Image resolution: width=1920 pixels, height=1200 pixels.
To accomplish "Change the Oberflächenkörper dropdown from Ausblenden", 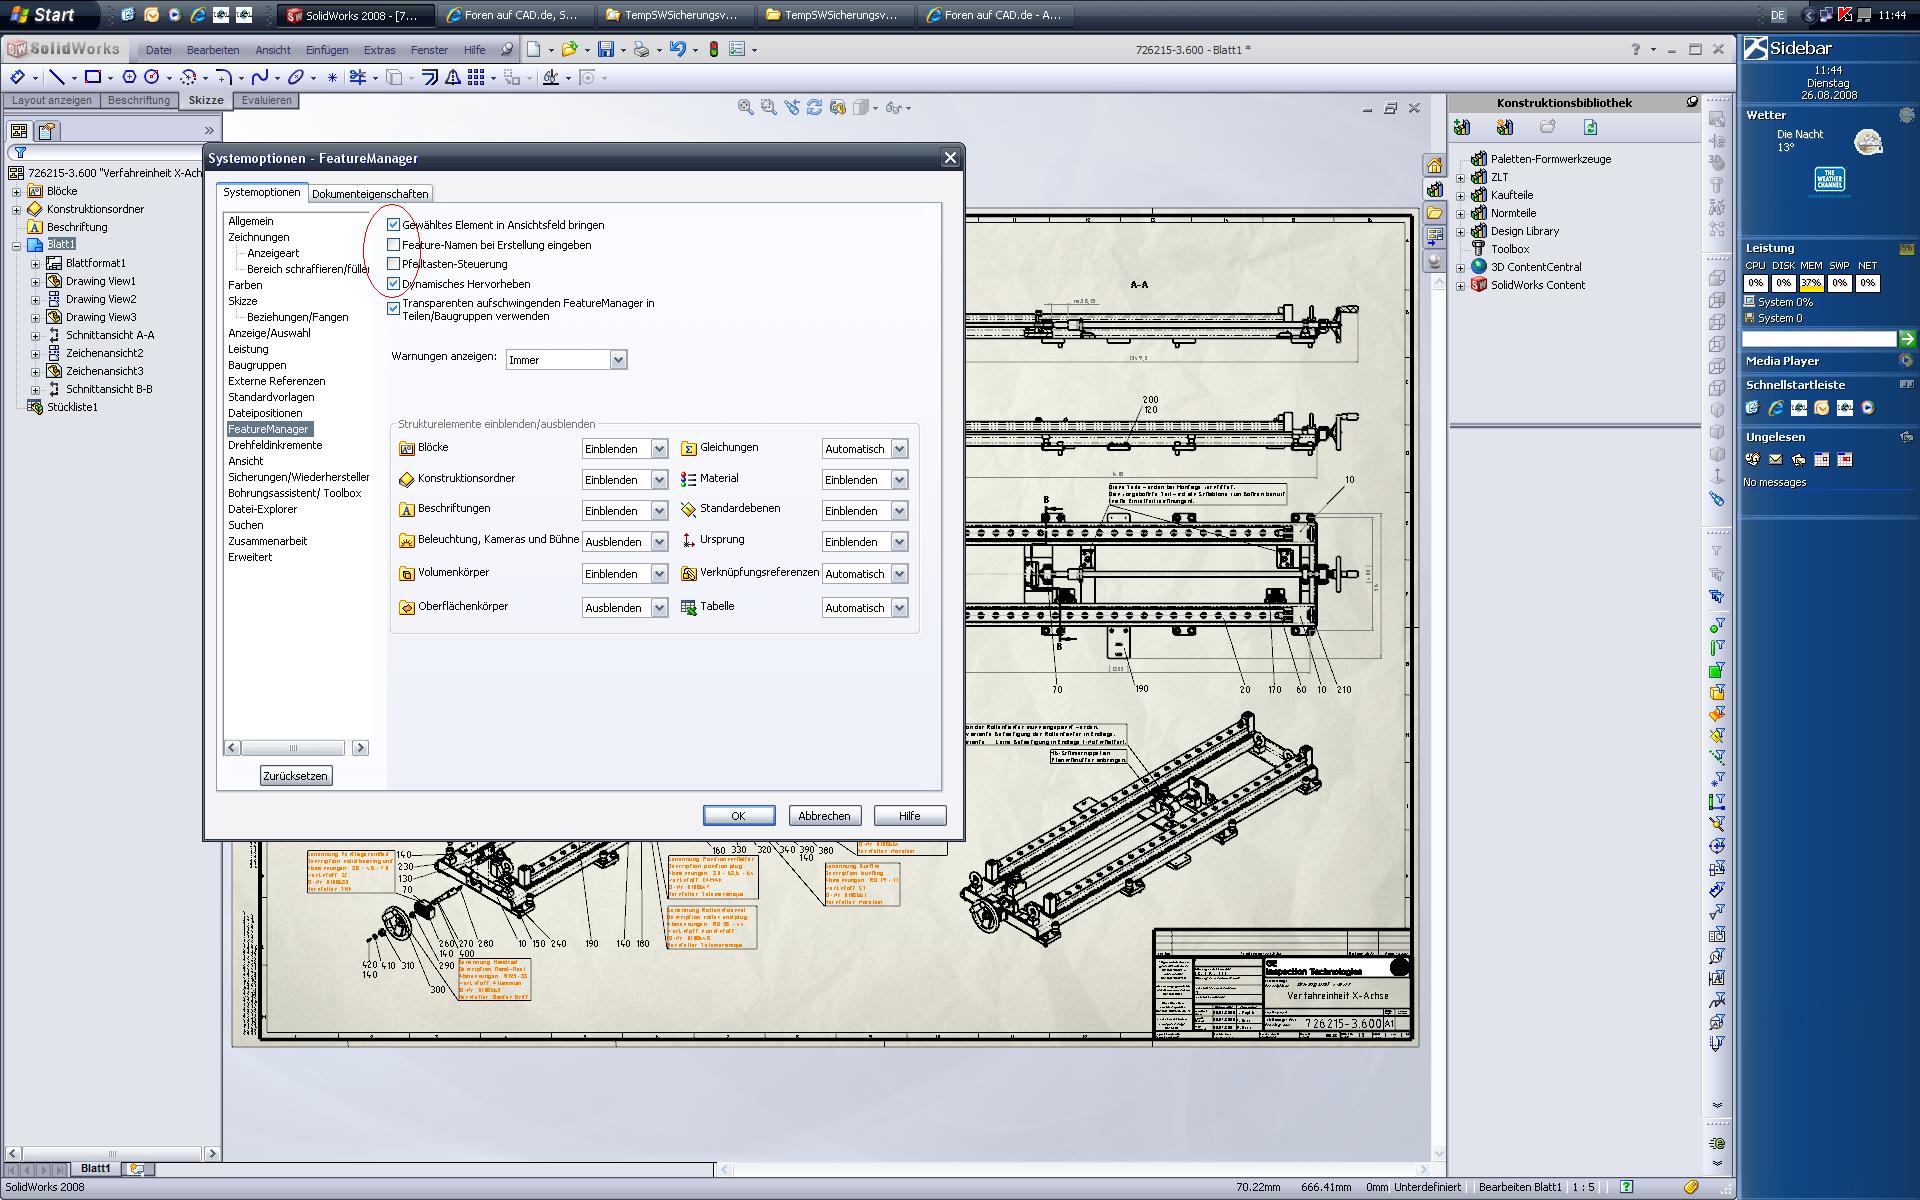I will (x=658, y=607).
